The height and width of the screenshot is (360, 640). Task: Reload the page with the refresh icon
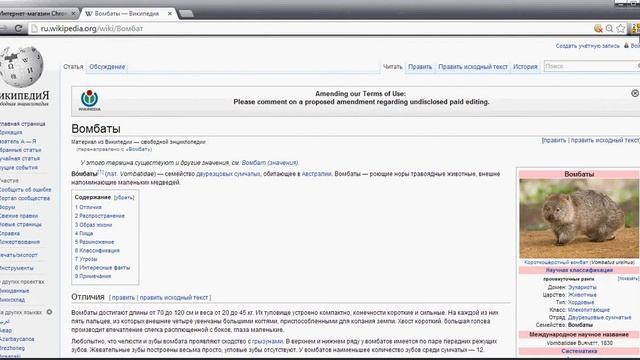(18, 28)
